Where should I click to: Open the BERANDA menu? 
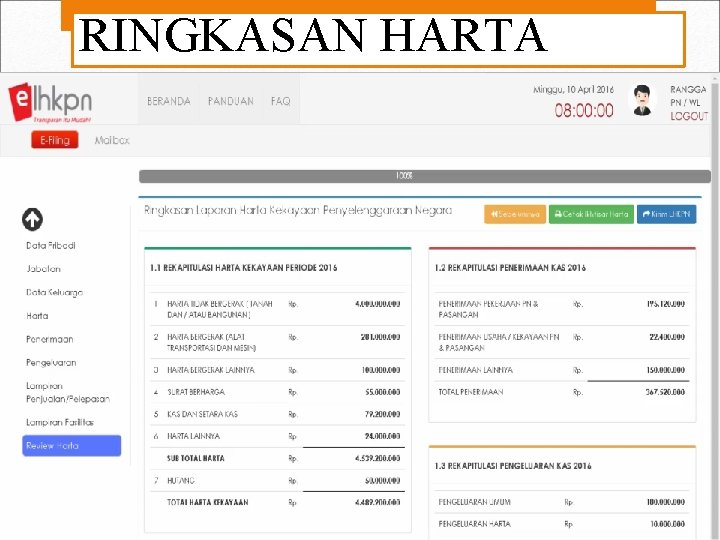[x=169, y=101]
